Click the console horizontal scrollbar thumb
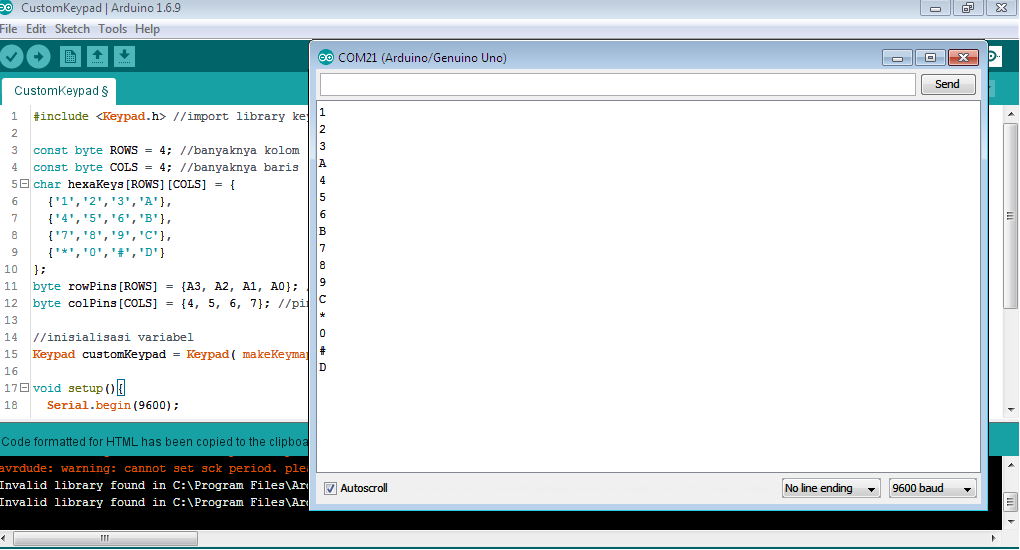The image size is (1020, 550). coord(105,538)
